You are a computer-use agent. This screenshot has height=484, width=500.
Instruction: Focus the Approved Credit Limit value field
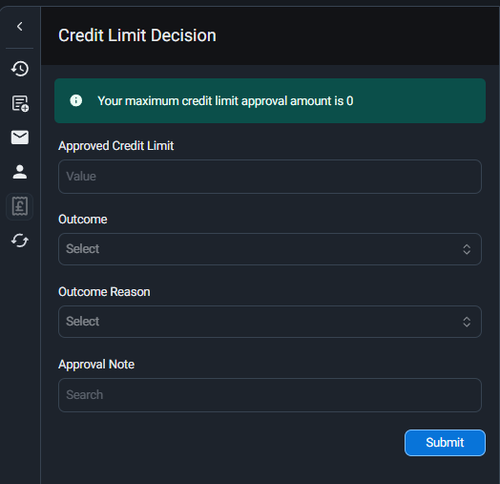270,176
